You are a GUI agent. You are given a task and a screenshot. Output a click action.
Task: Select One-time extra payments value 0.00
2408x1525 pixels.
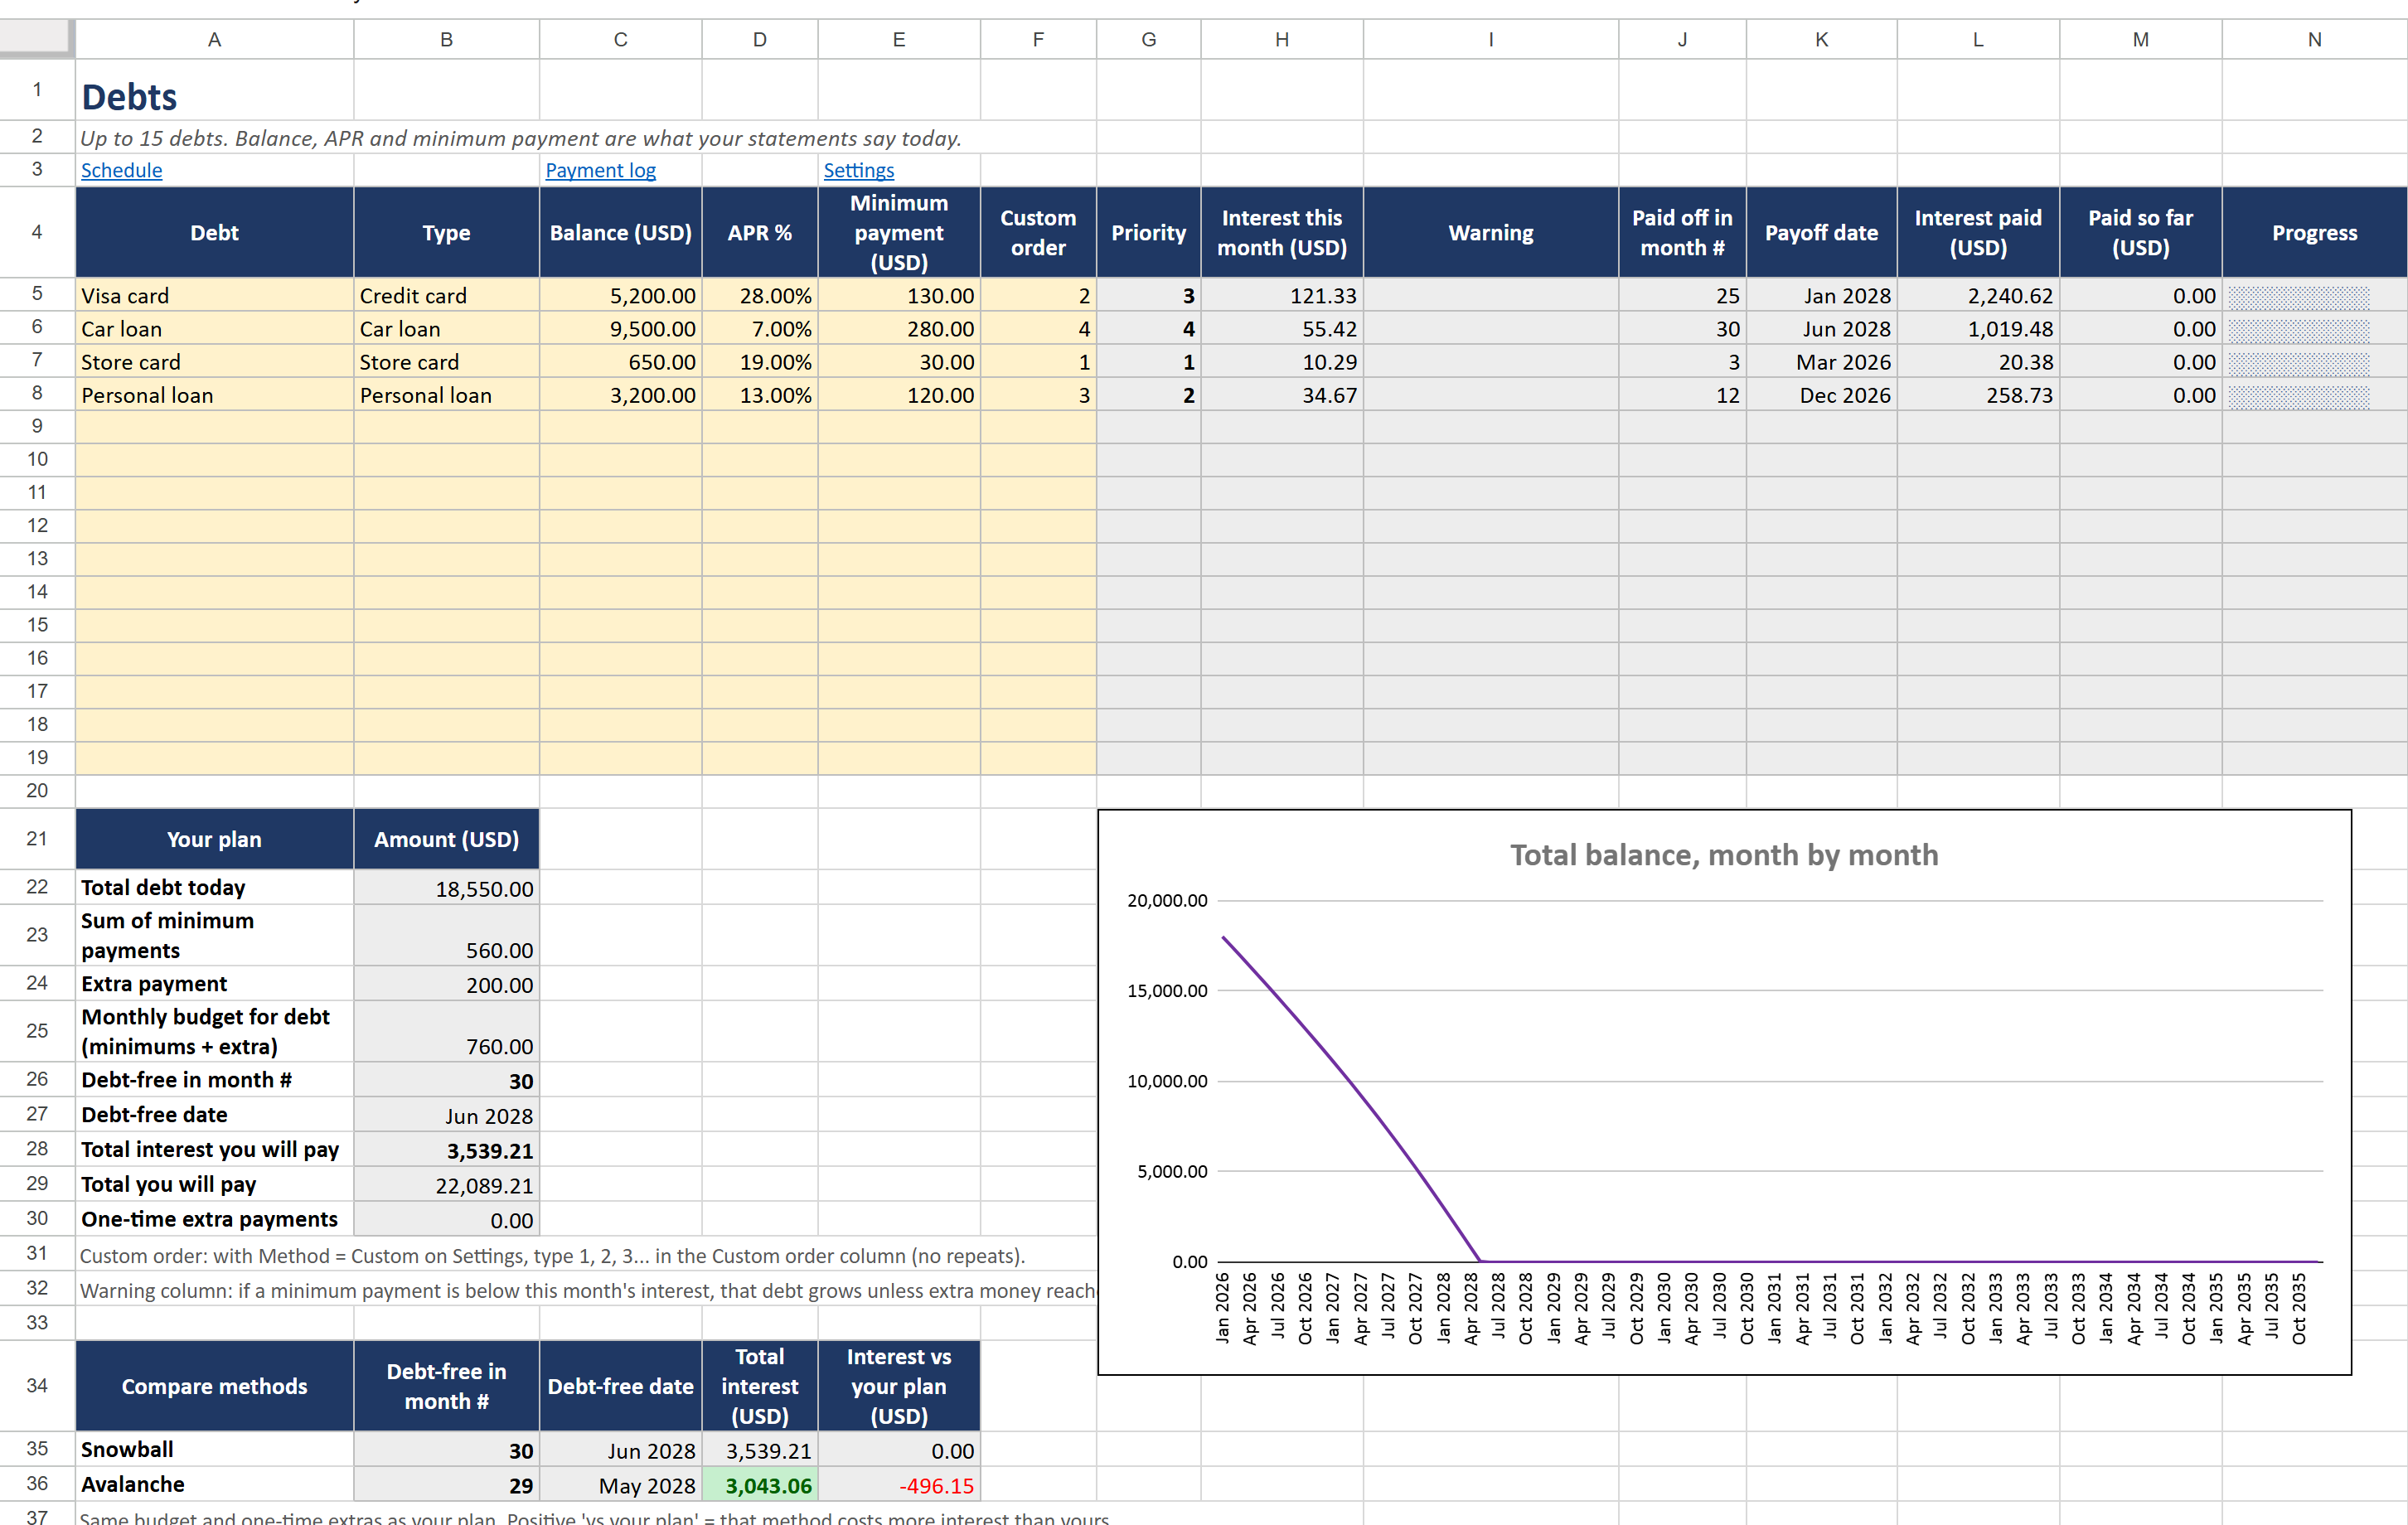pyautogui.click(x=446, y=1219)
